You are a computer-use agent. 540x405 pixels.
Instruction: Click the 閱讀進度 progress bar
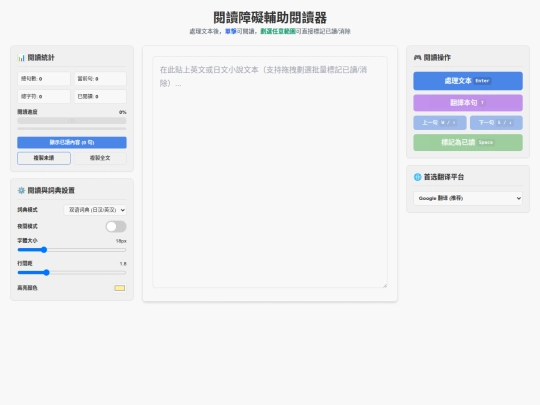pyautogui.click(x=72, y=121)
